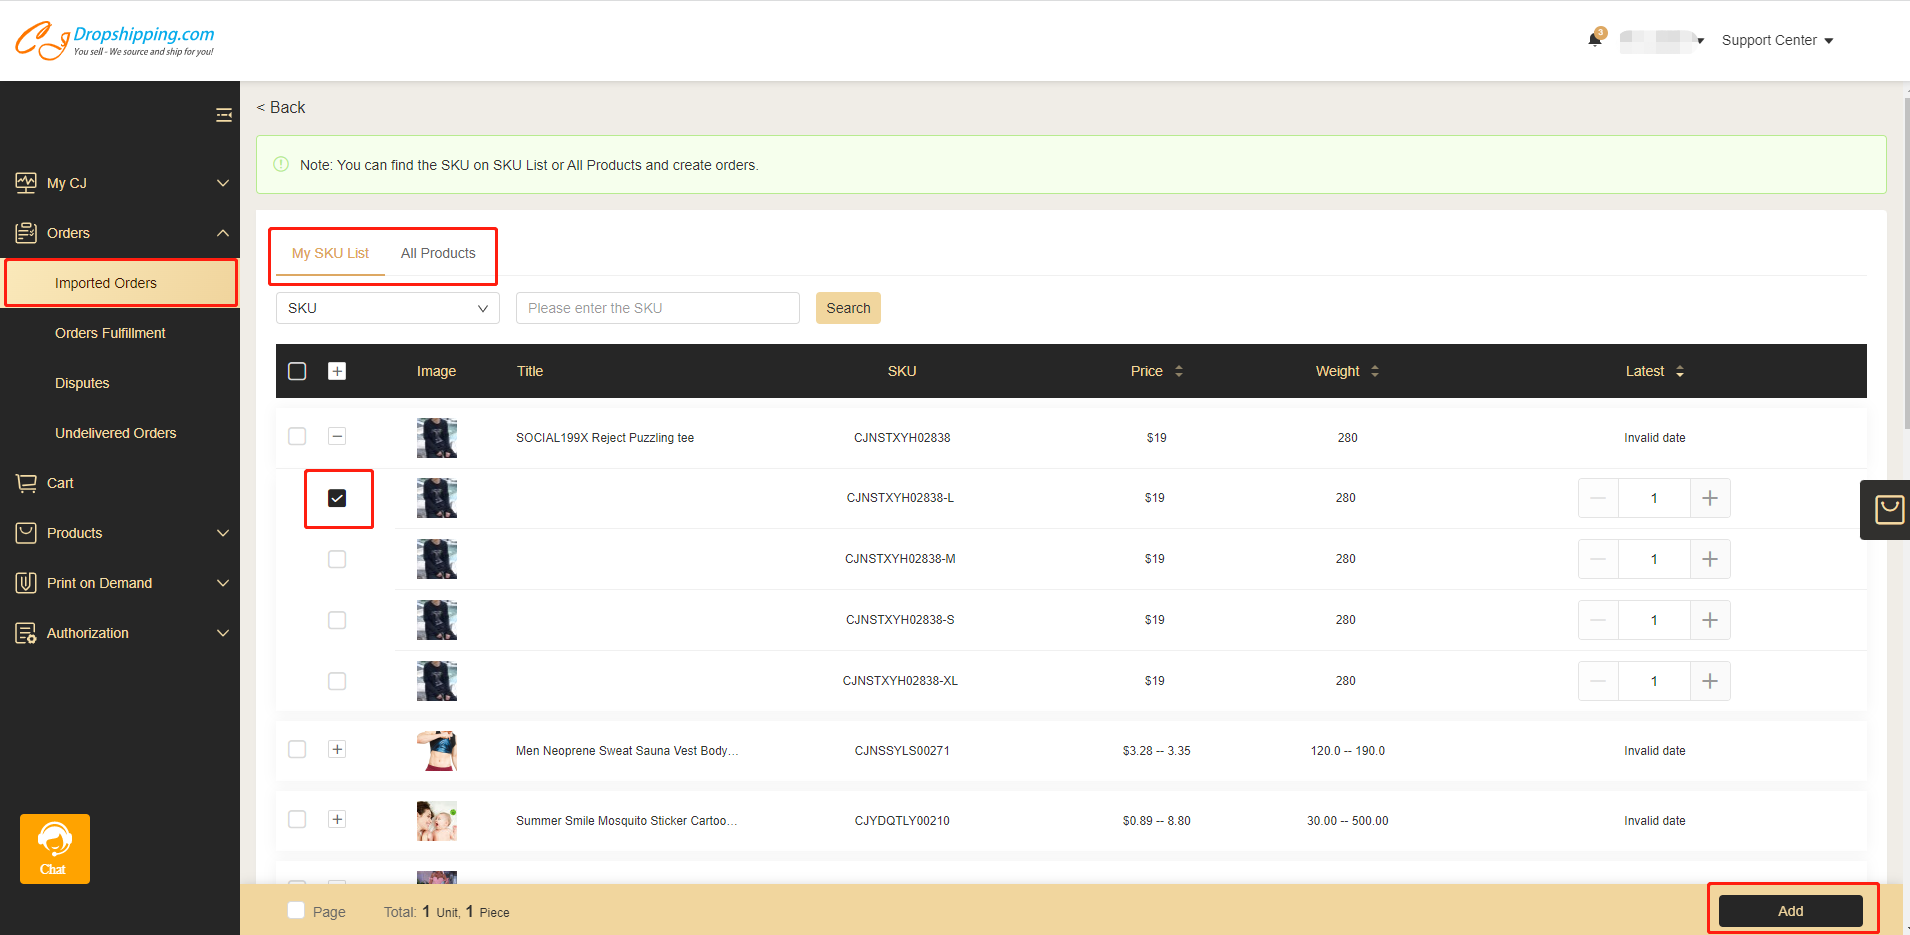Increase quantity for CJNSTXYH02838-XL variant

pos(1710,681)
